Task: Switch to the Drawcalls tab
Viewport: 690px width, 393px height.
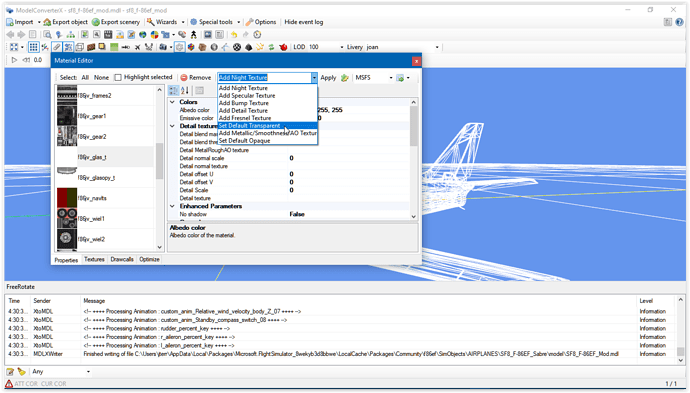Action: click(x=122, y=259)
